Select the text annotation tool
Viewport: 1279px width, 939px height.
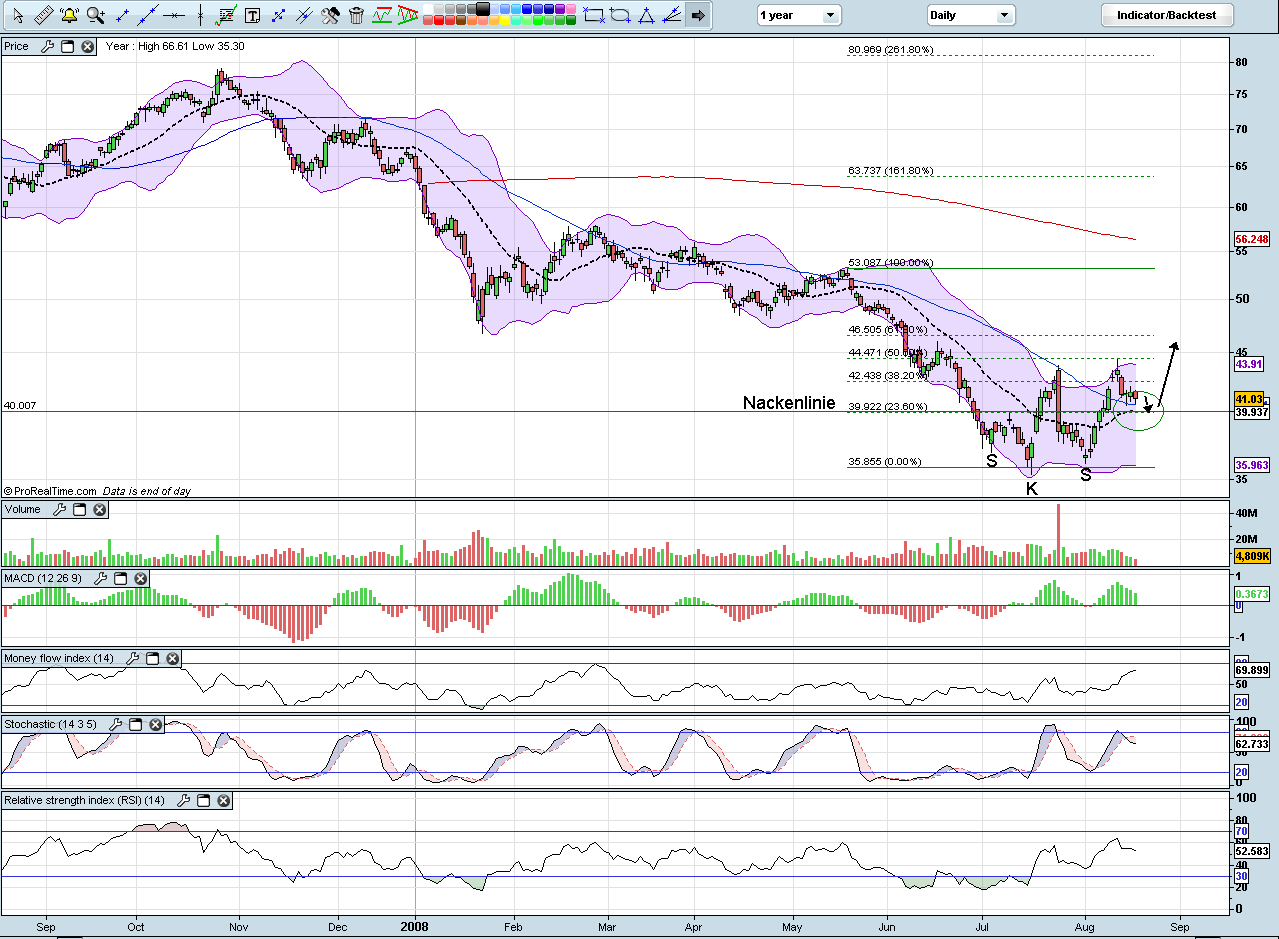click(252, 15)
